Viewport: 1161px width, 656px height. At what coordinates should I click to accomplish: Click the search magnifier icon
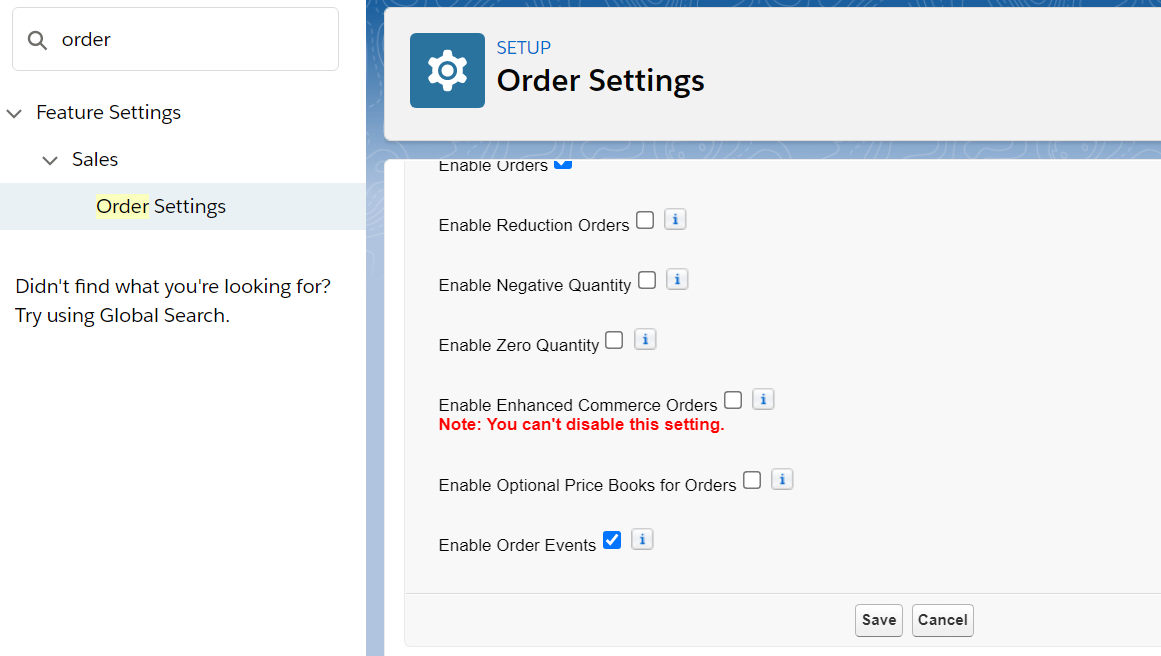[x=36, y=39]
